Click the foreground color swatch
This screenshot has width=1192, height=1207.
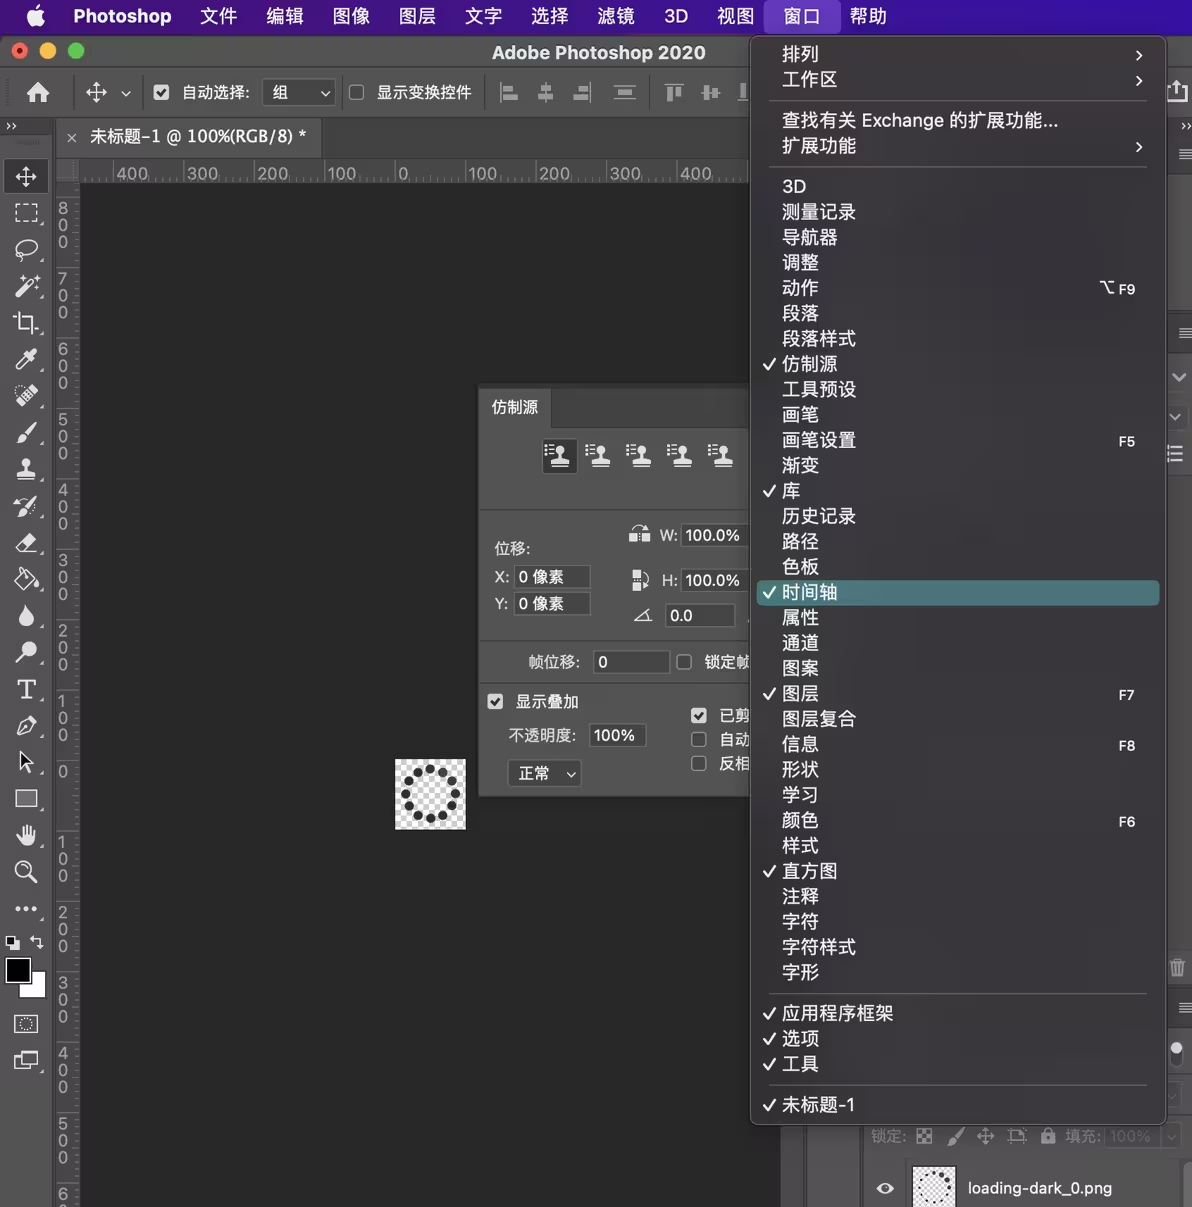pyautogui.click(x=18, y=970)
